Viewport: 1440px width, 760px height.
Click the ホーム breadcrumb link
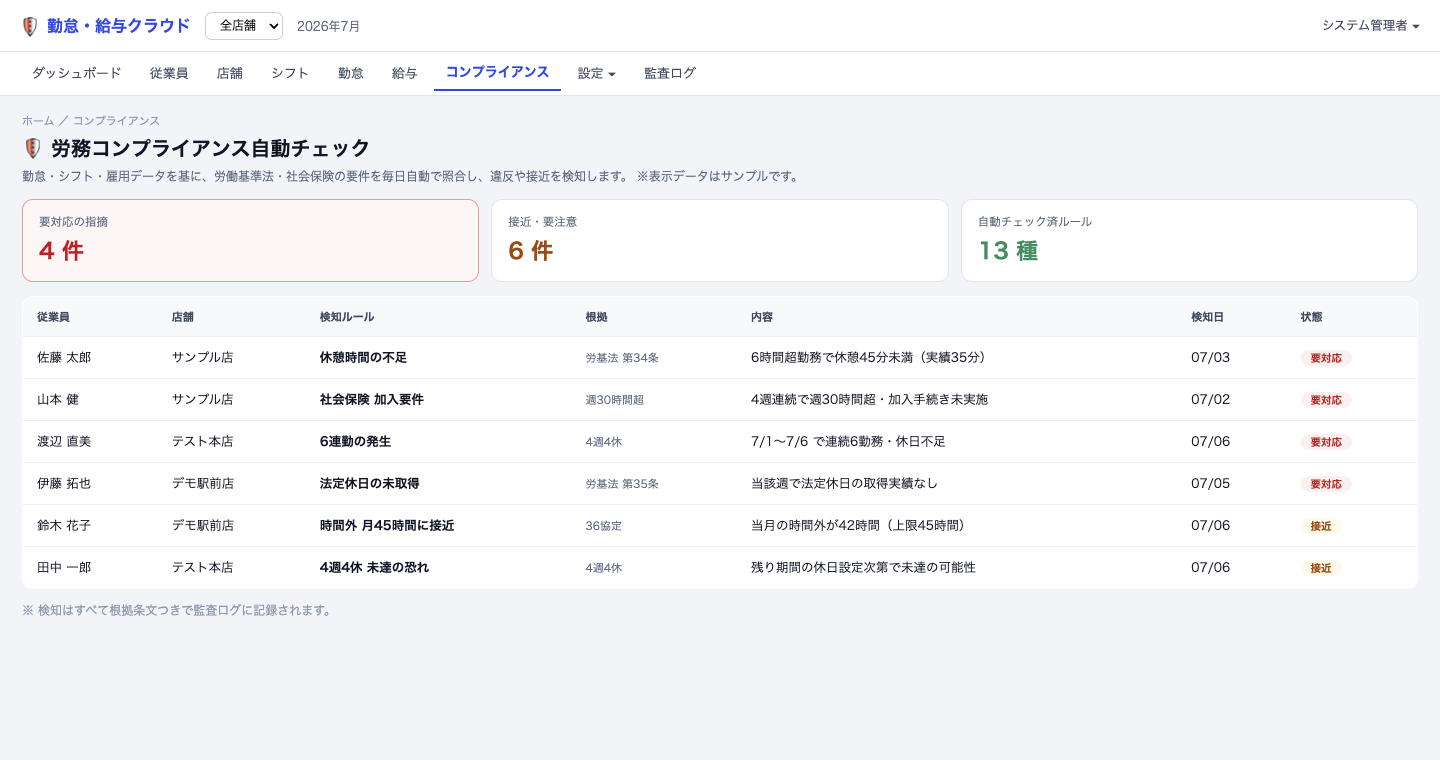click(38, 121)
